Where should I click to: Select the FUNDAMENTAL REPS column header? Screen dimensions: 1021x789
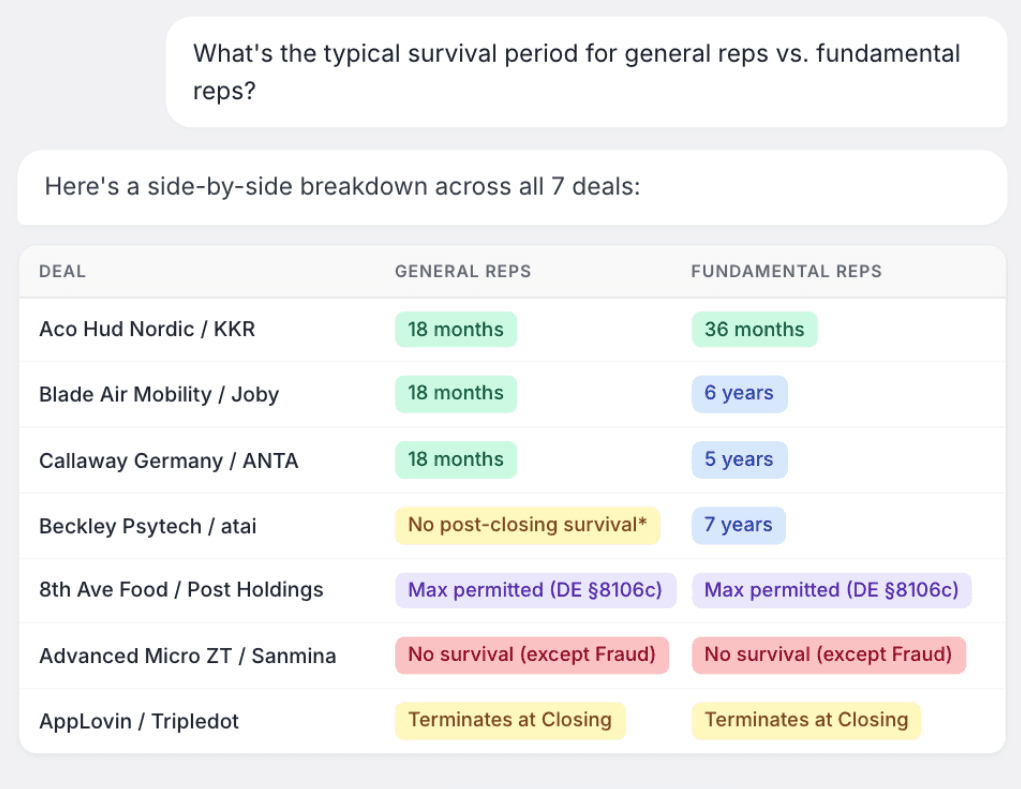786,271
